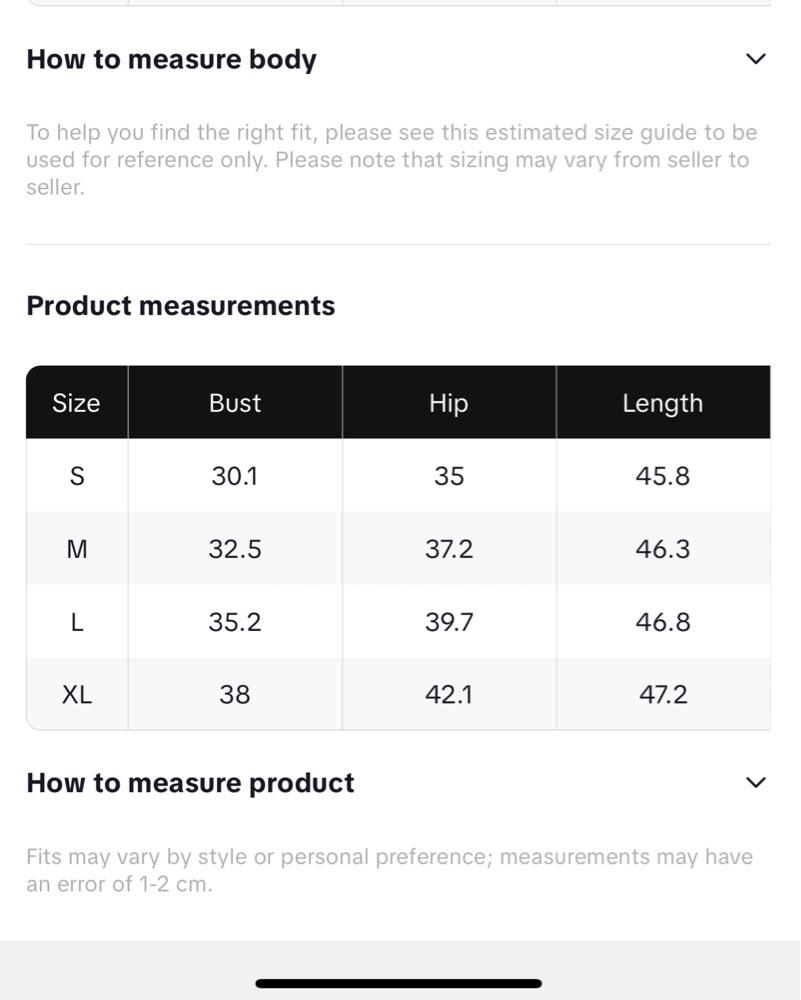Viewport: 801px width, 1000px height.
Task: Click the size guide disclaimer text
Action: click(392, 159)
